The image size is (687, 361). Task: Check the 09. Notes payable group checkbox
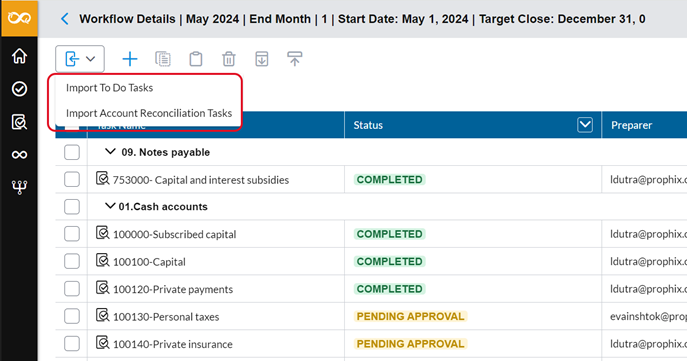click(72, 152)
